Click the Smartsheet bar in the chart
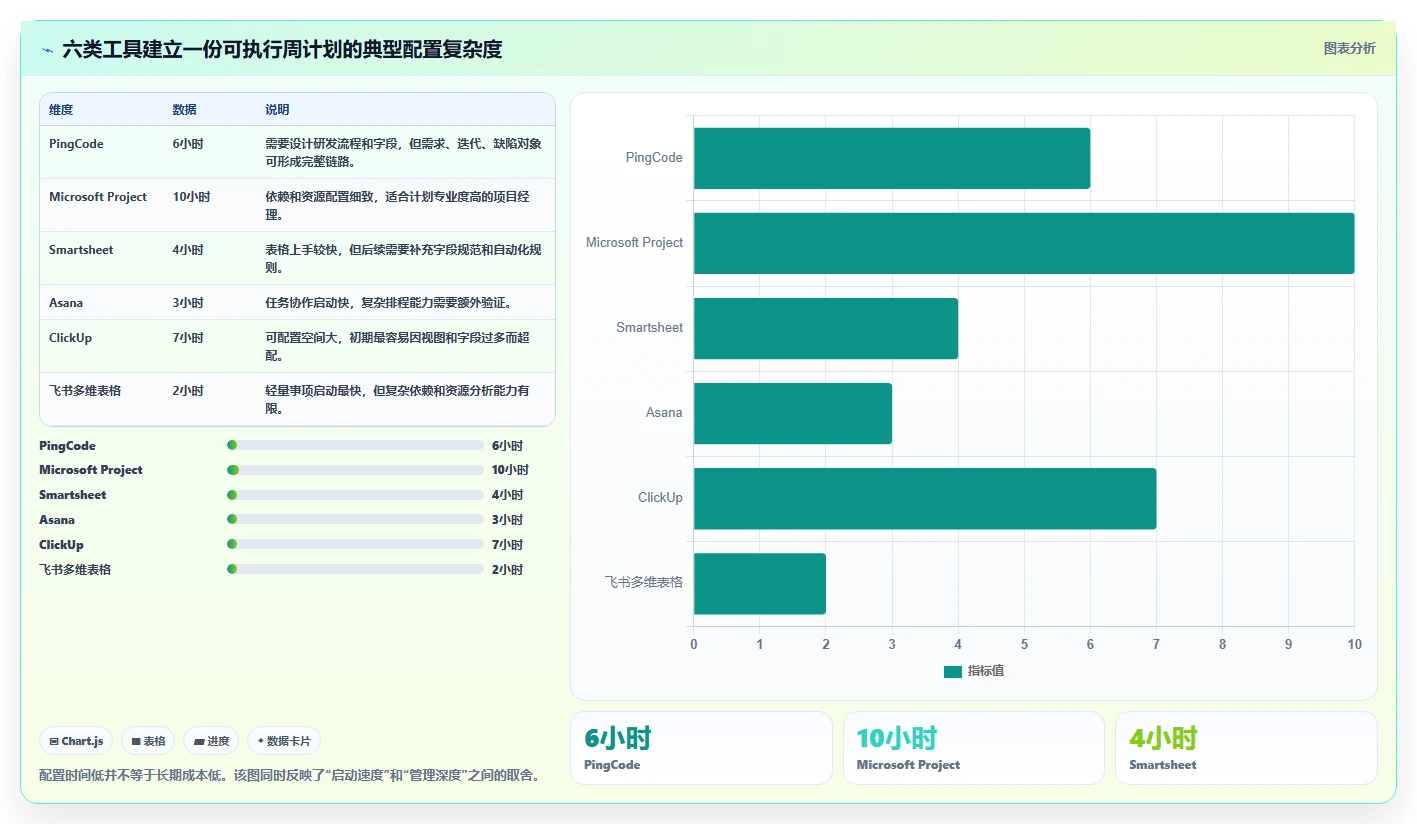Screen dimensions: 1417x824 [826, 328]
